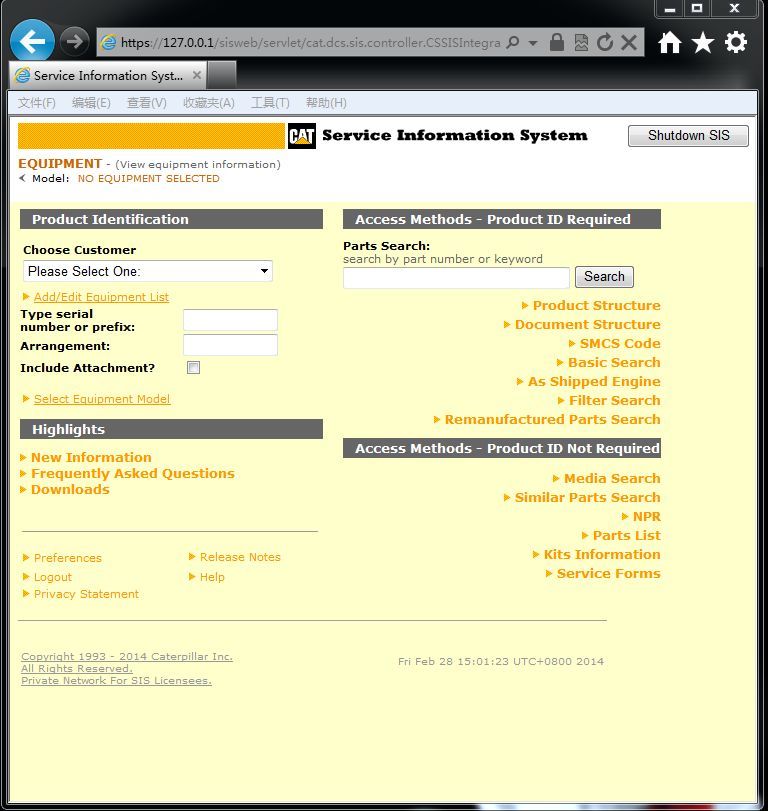This screenshot has height=811, width=768.
Task: Open the browser Tools gear icon
Action: tap(736, 42)
